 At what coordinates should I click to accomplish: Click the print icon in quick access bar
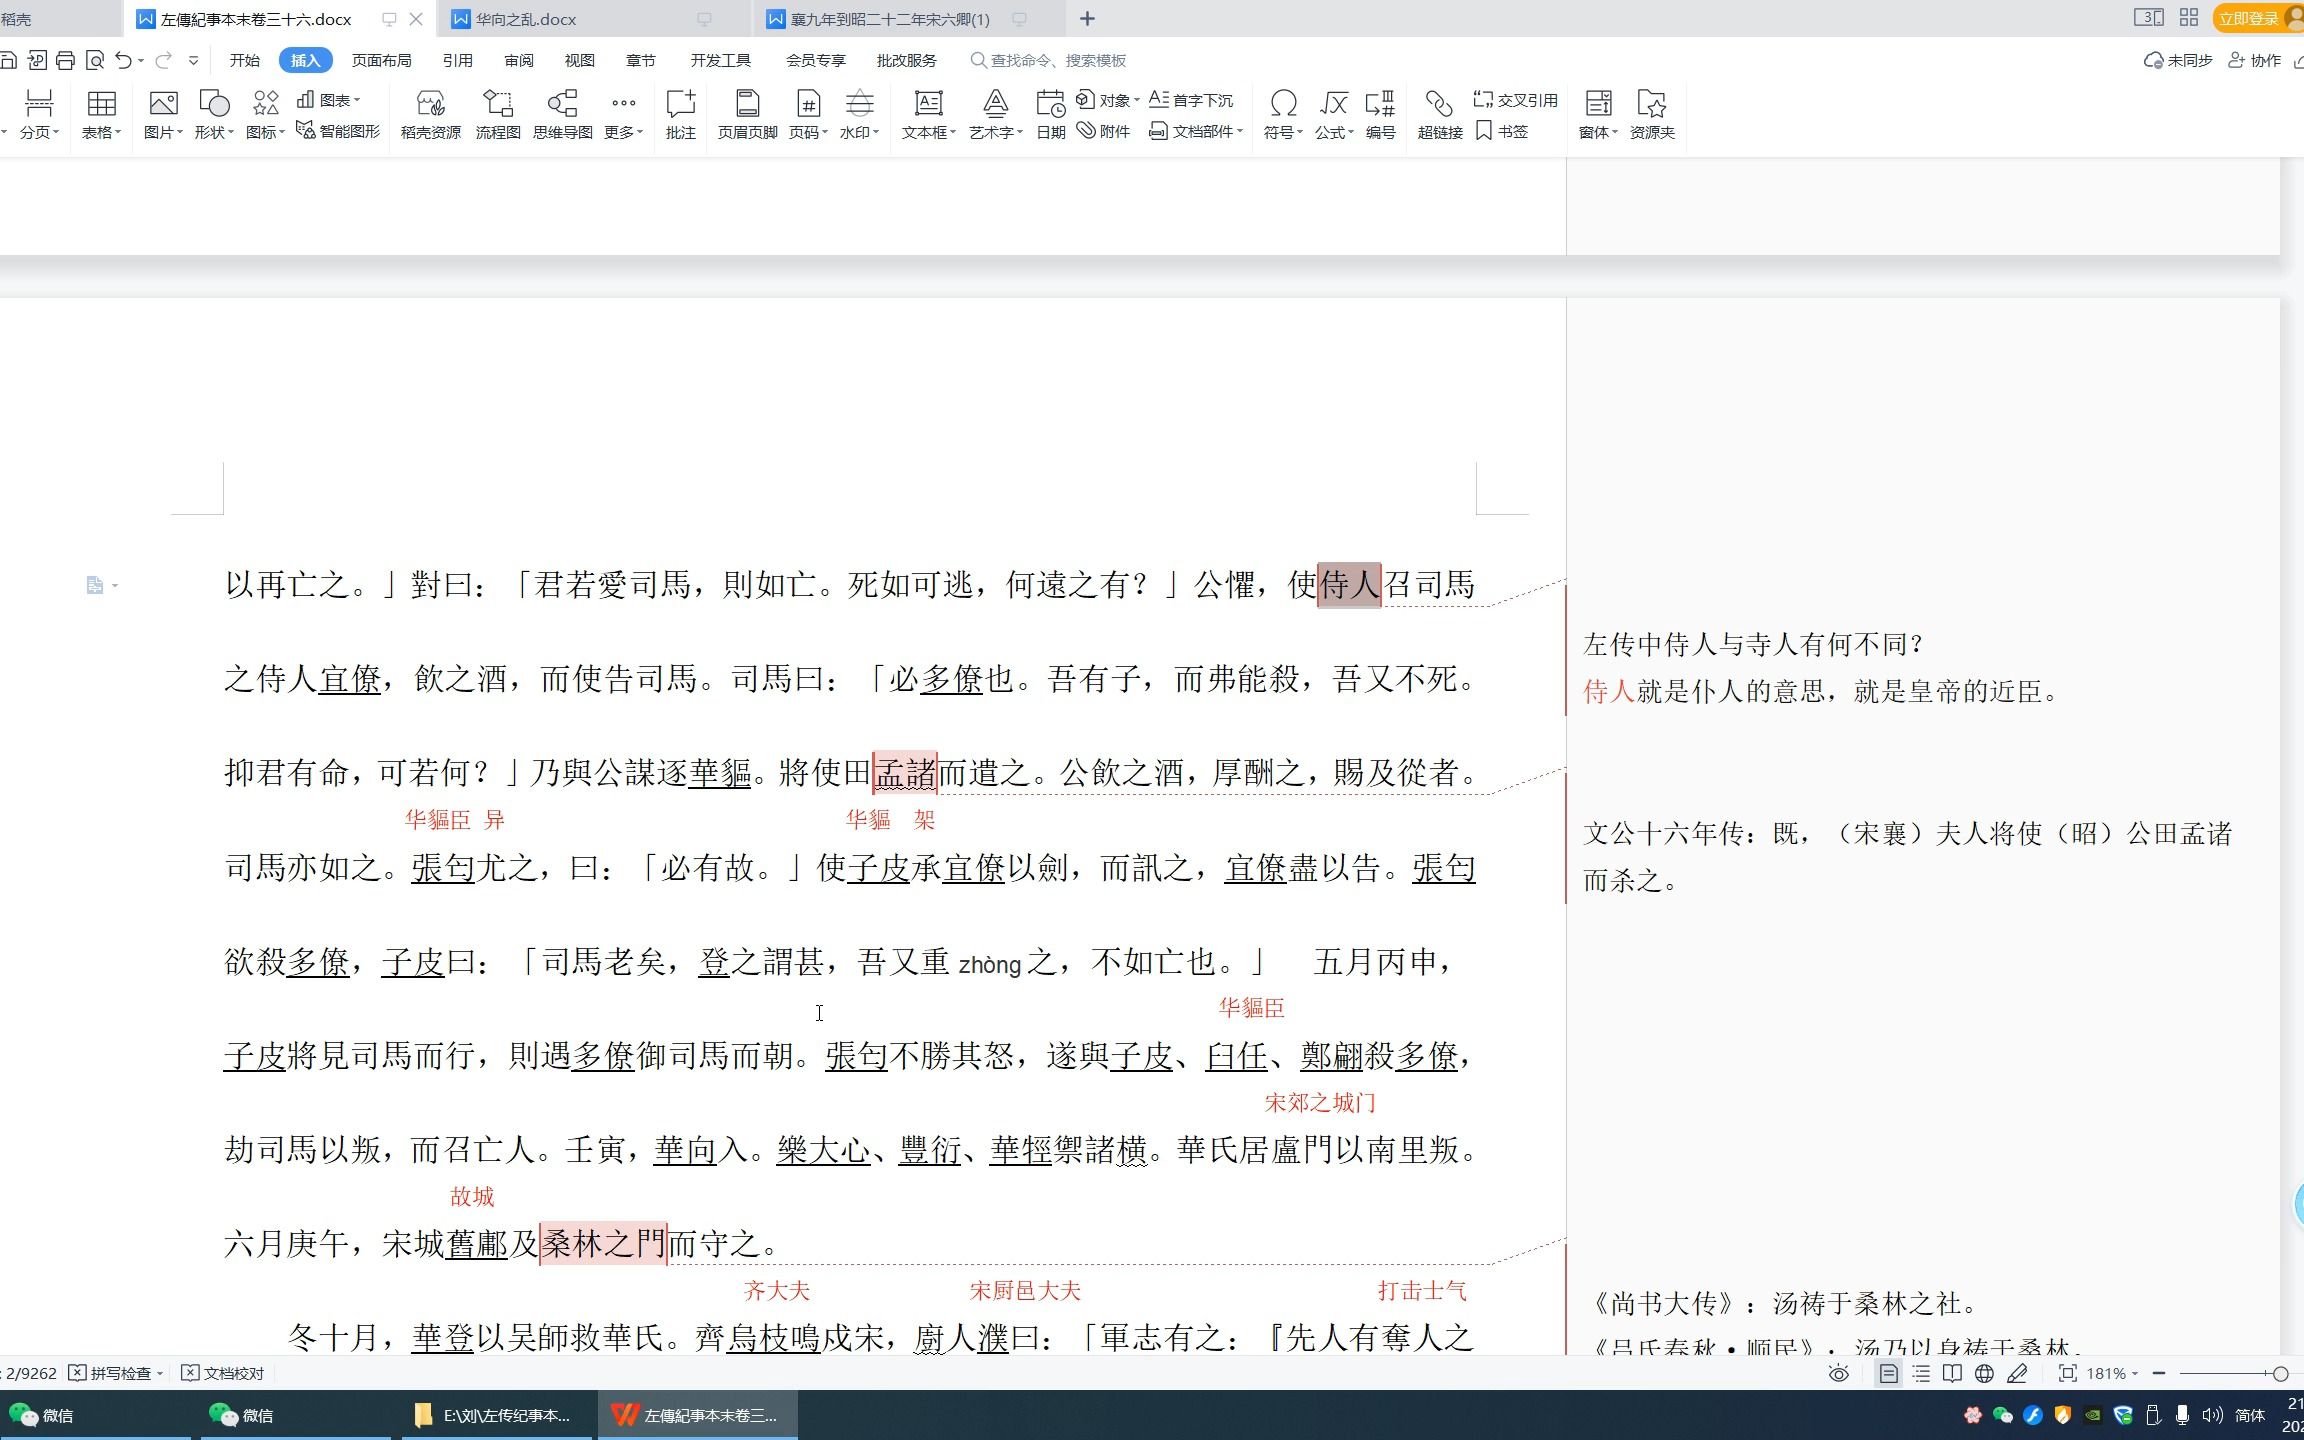[66, 60]
